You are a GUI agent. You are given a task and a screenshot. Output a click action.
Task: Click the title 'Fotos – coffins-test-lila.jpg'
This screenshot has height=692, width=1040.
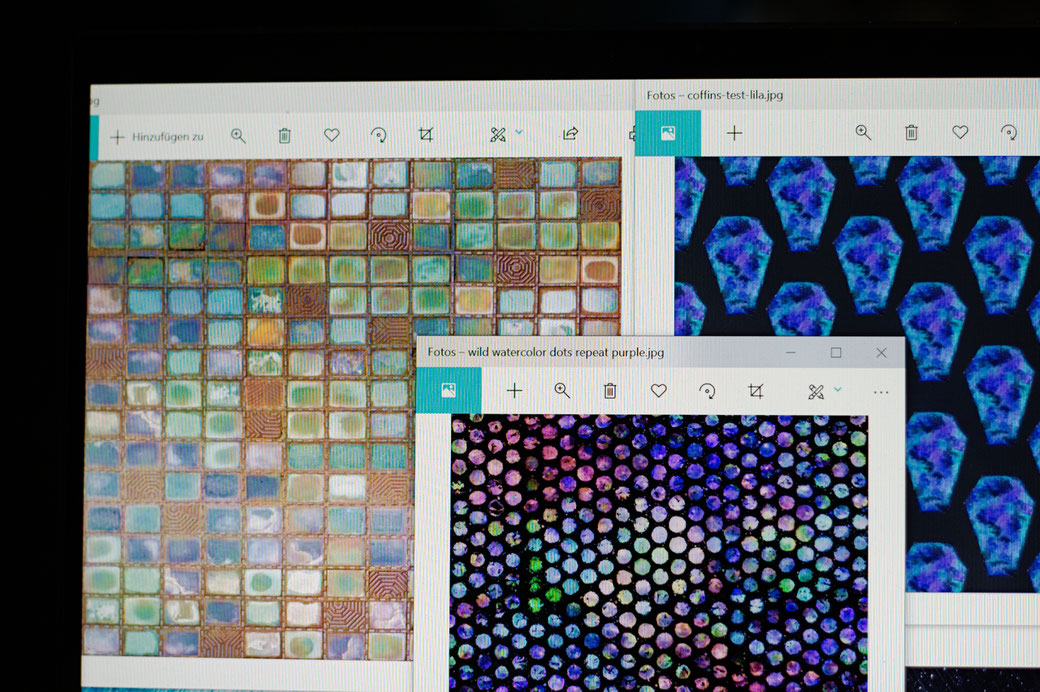714,95
